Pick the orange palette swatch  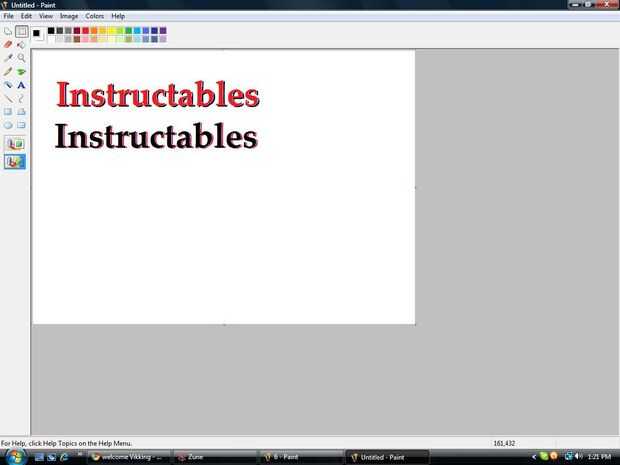[94, 30]
